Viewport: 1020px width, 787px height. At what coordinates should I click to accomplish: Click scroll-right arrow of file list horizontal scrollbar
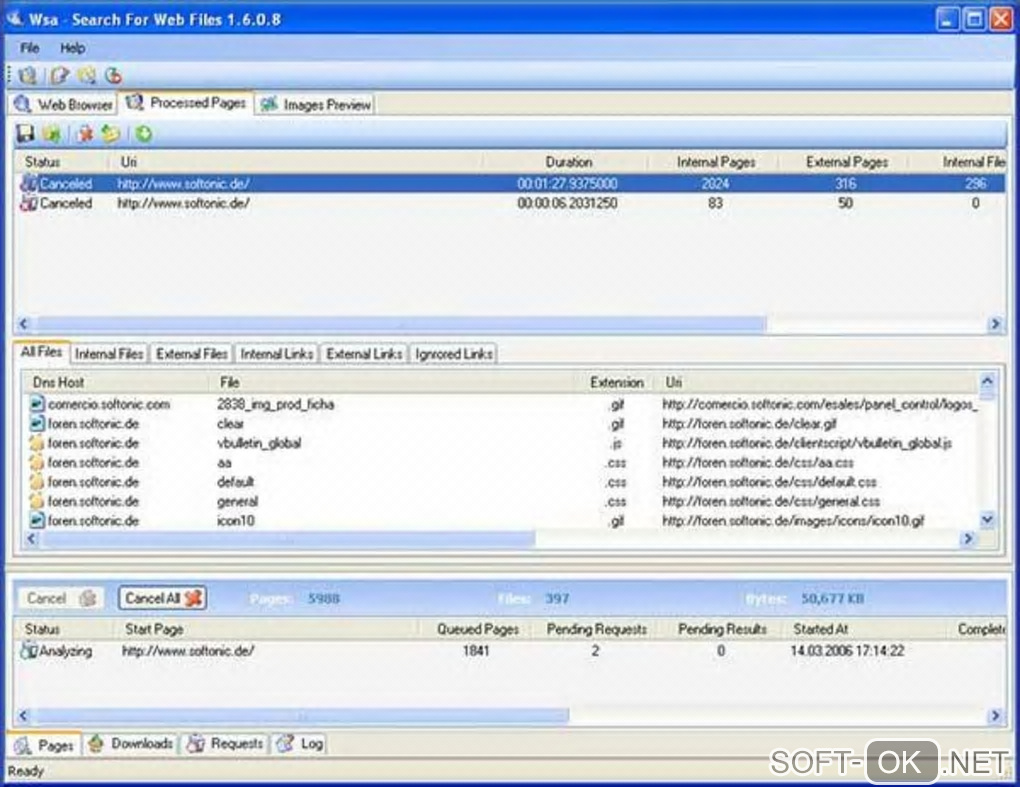pyautogui.click(x=968, y=538)
